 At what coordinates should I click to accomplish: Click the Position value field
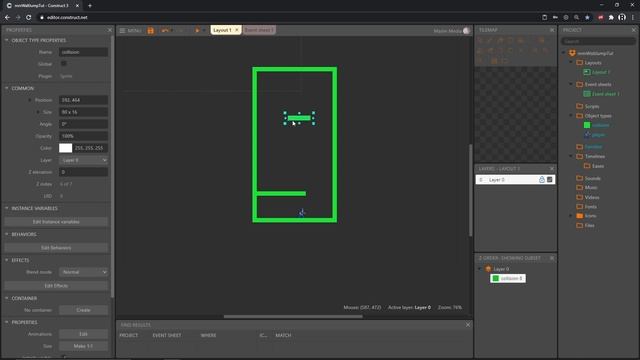click(84, 100)
